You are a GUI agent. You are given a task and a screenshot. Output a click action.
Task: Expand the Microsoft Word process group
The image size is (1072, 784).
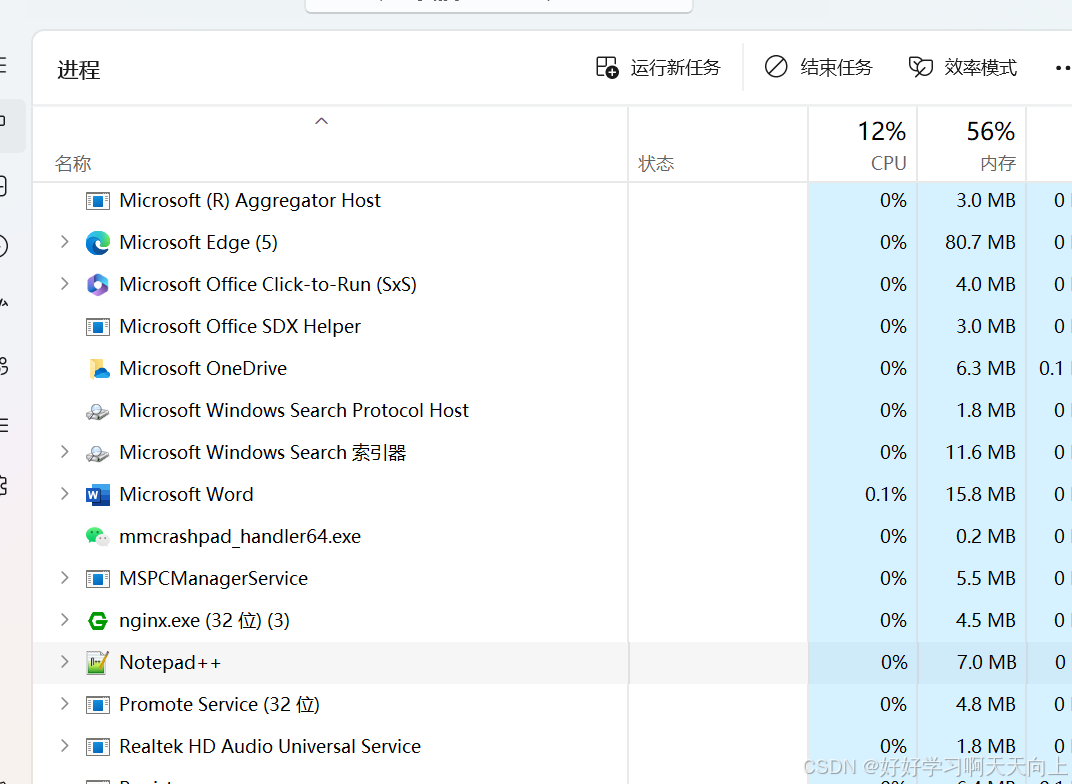pos(64,494)
